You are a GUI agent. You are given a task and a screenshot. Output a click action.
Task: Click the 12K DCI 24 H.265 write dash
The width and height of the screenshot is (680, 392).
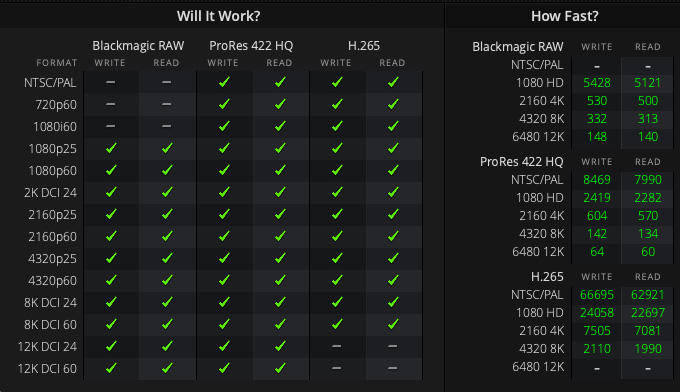coord(337,346)
